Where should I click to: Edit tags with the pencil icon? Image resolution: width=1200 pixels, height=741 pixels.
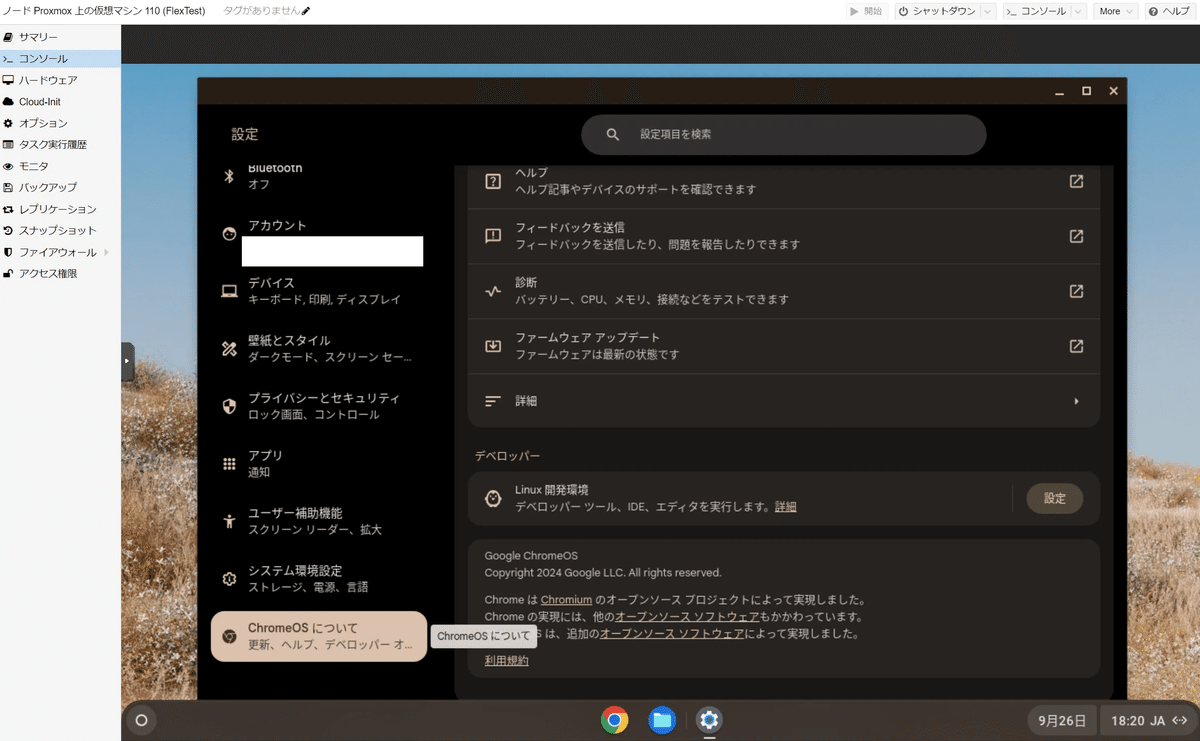(x=306, y=11)
